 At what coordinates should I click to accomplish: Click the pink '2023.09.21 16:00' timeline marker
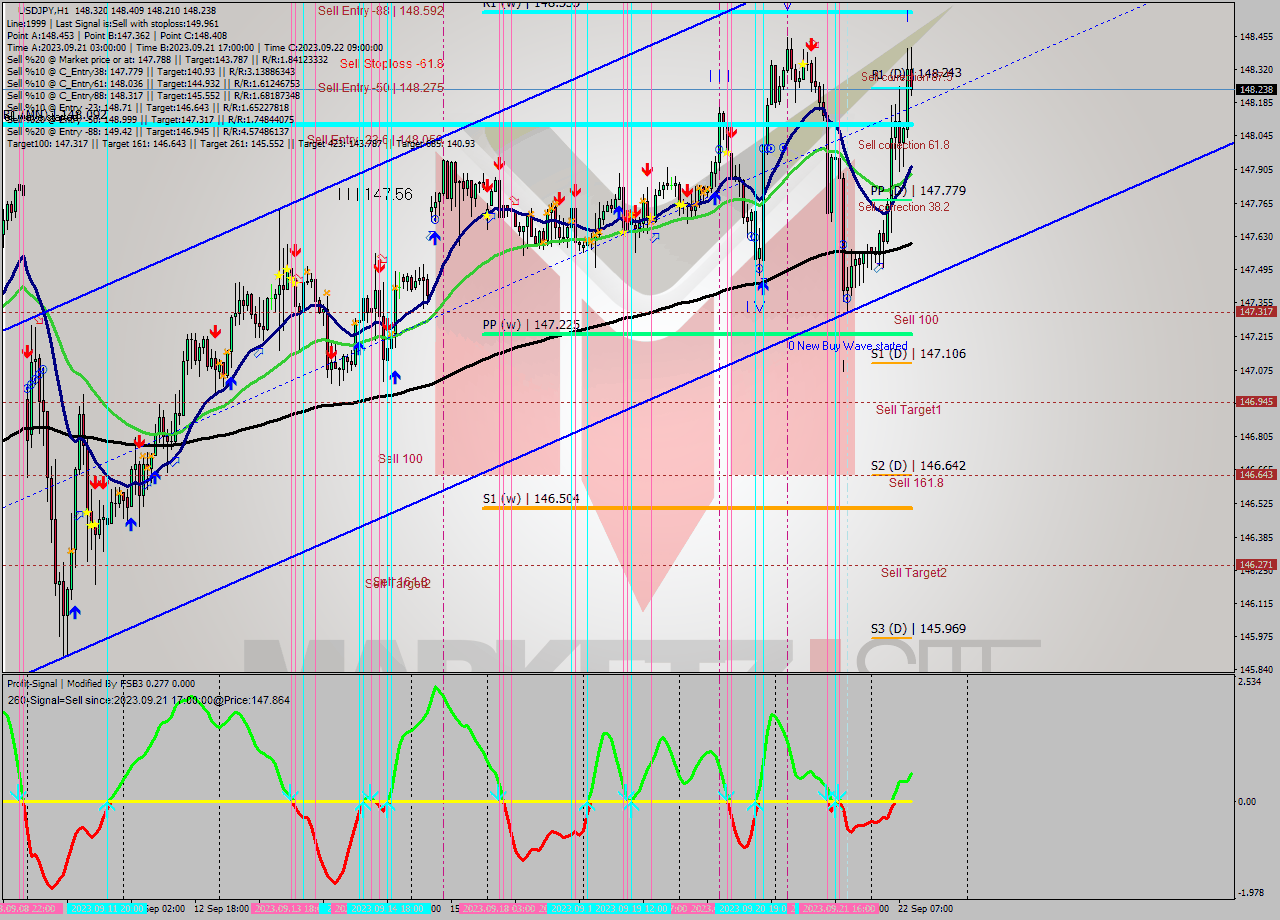click(840, 910)
